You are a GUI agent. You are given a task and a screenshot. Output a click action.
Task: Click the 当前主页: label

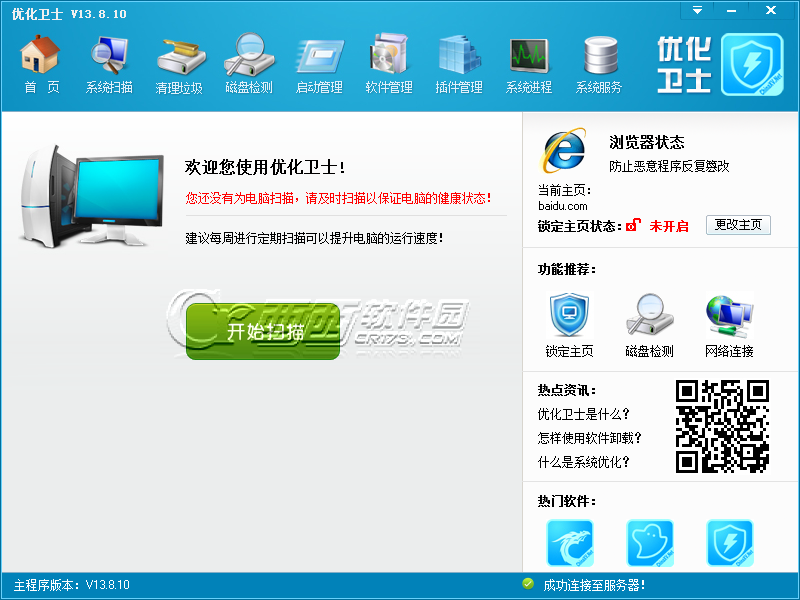click(x=564, y=190)
